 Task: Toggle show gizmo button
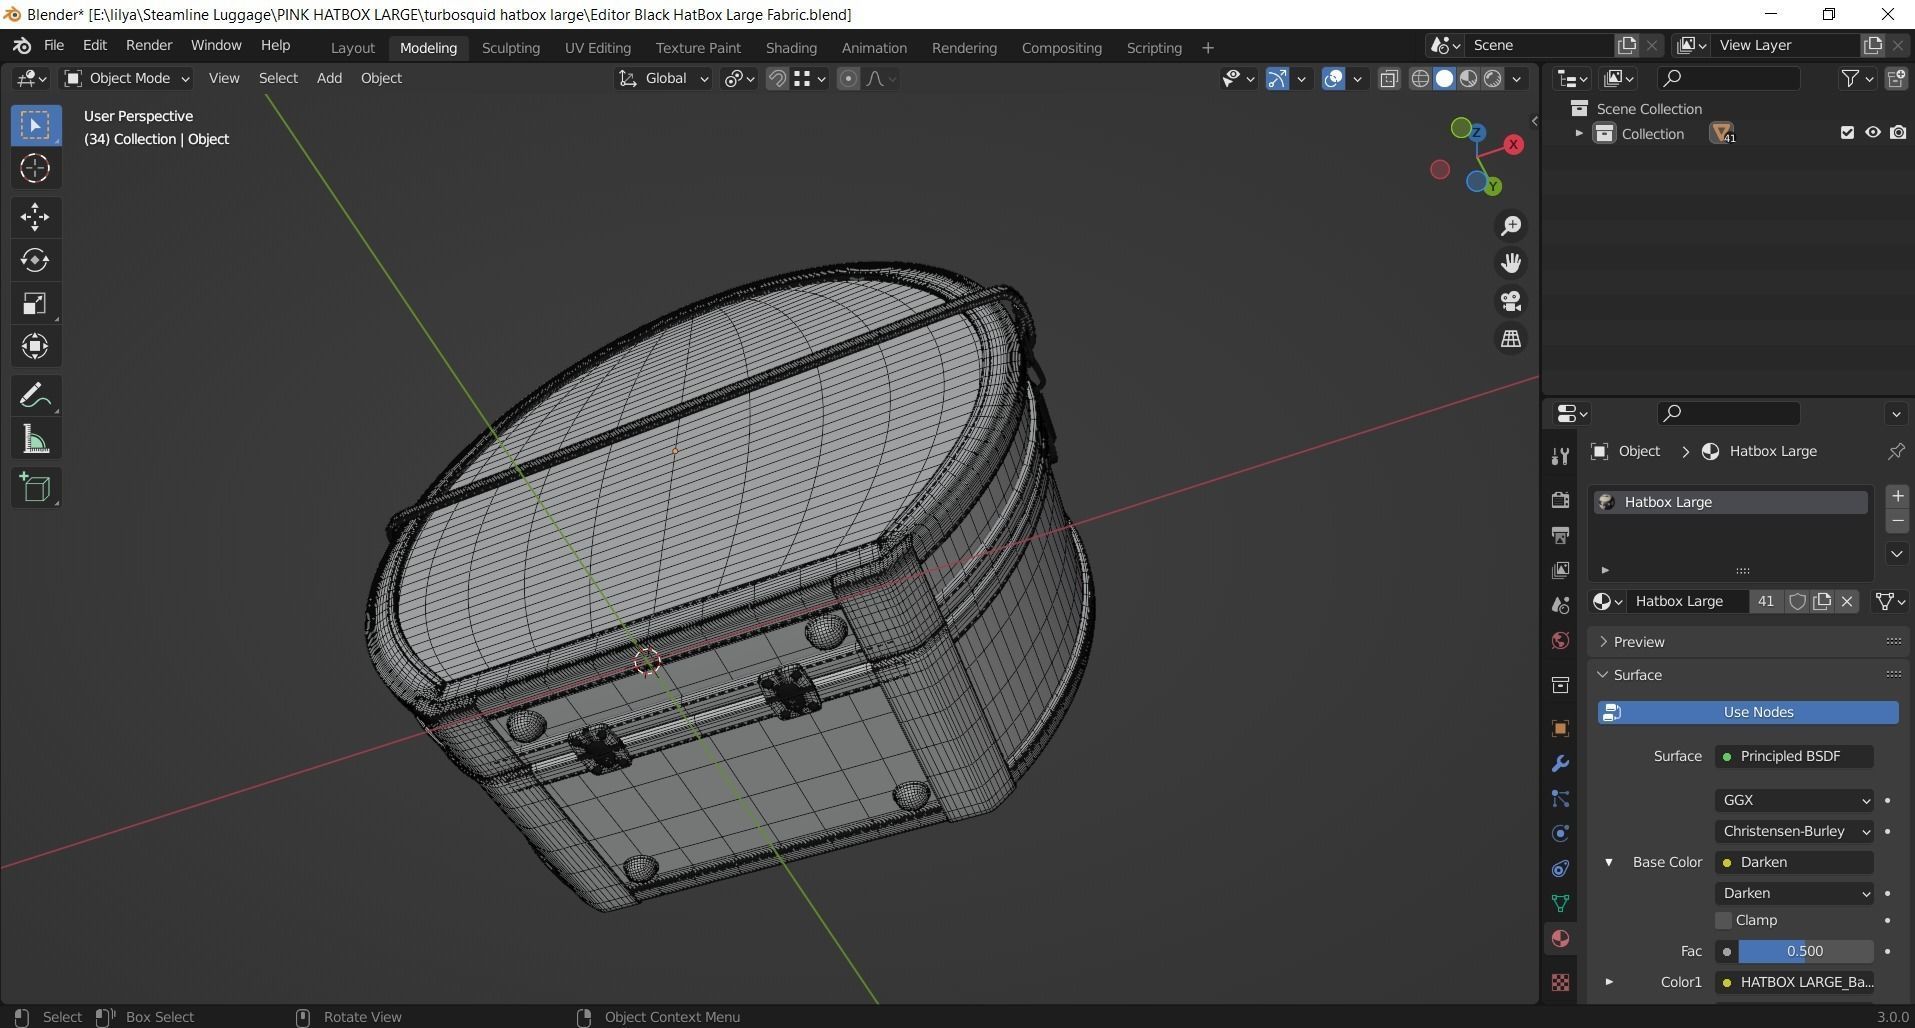[1277, 78]
